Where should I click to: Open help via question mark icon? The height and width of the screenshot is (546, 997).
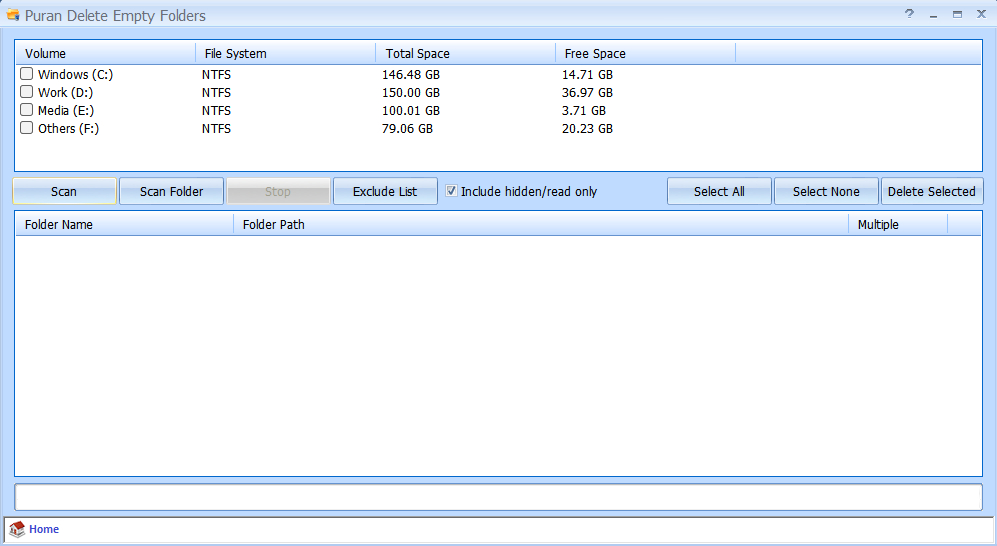[x=909, y=14]
